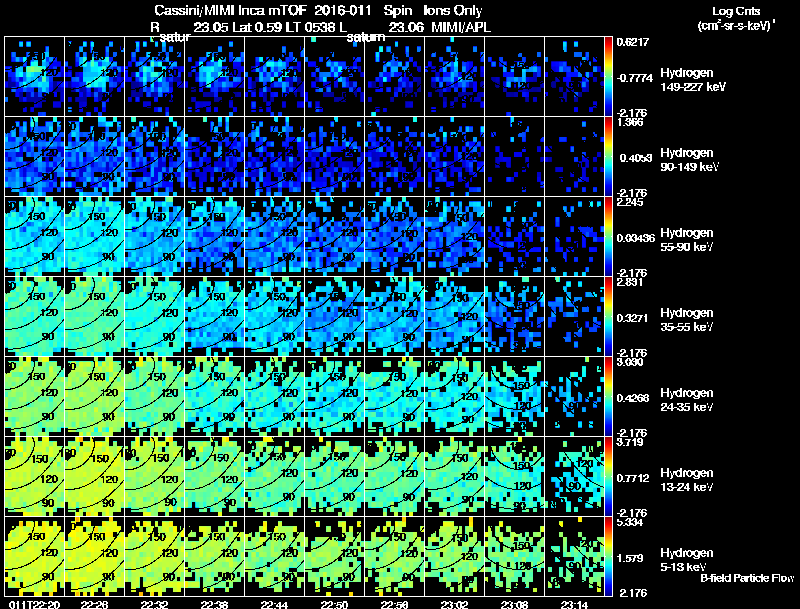The height and width of the screenshot is (609, 800).
Task: Click the B-field Particle Flow label
Action: (746, 578)
